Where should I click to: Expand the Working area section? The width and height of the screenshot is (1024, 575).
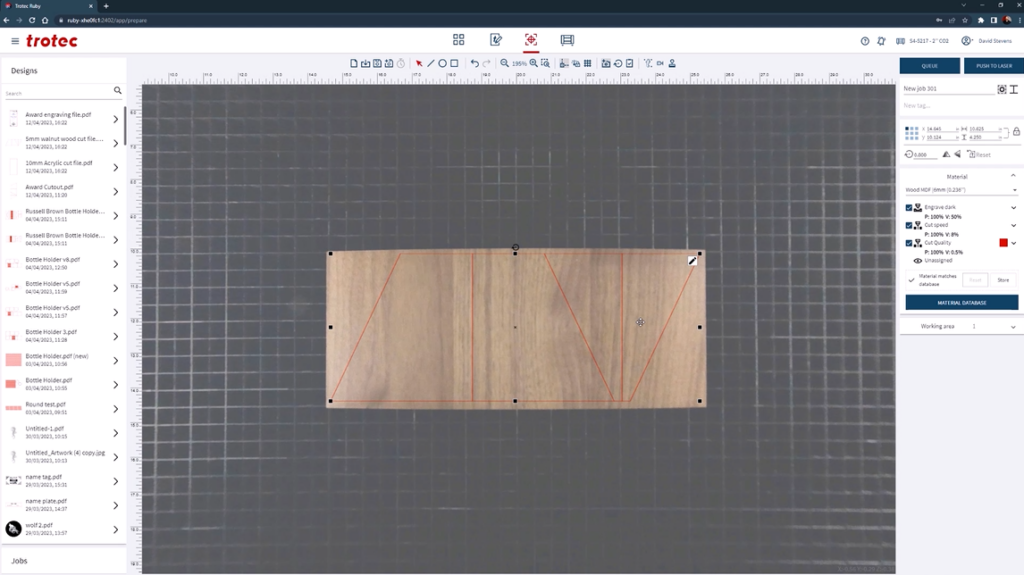click(x=1014, y=327)
